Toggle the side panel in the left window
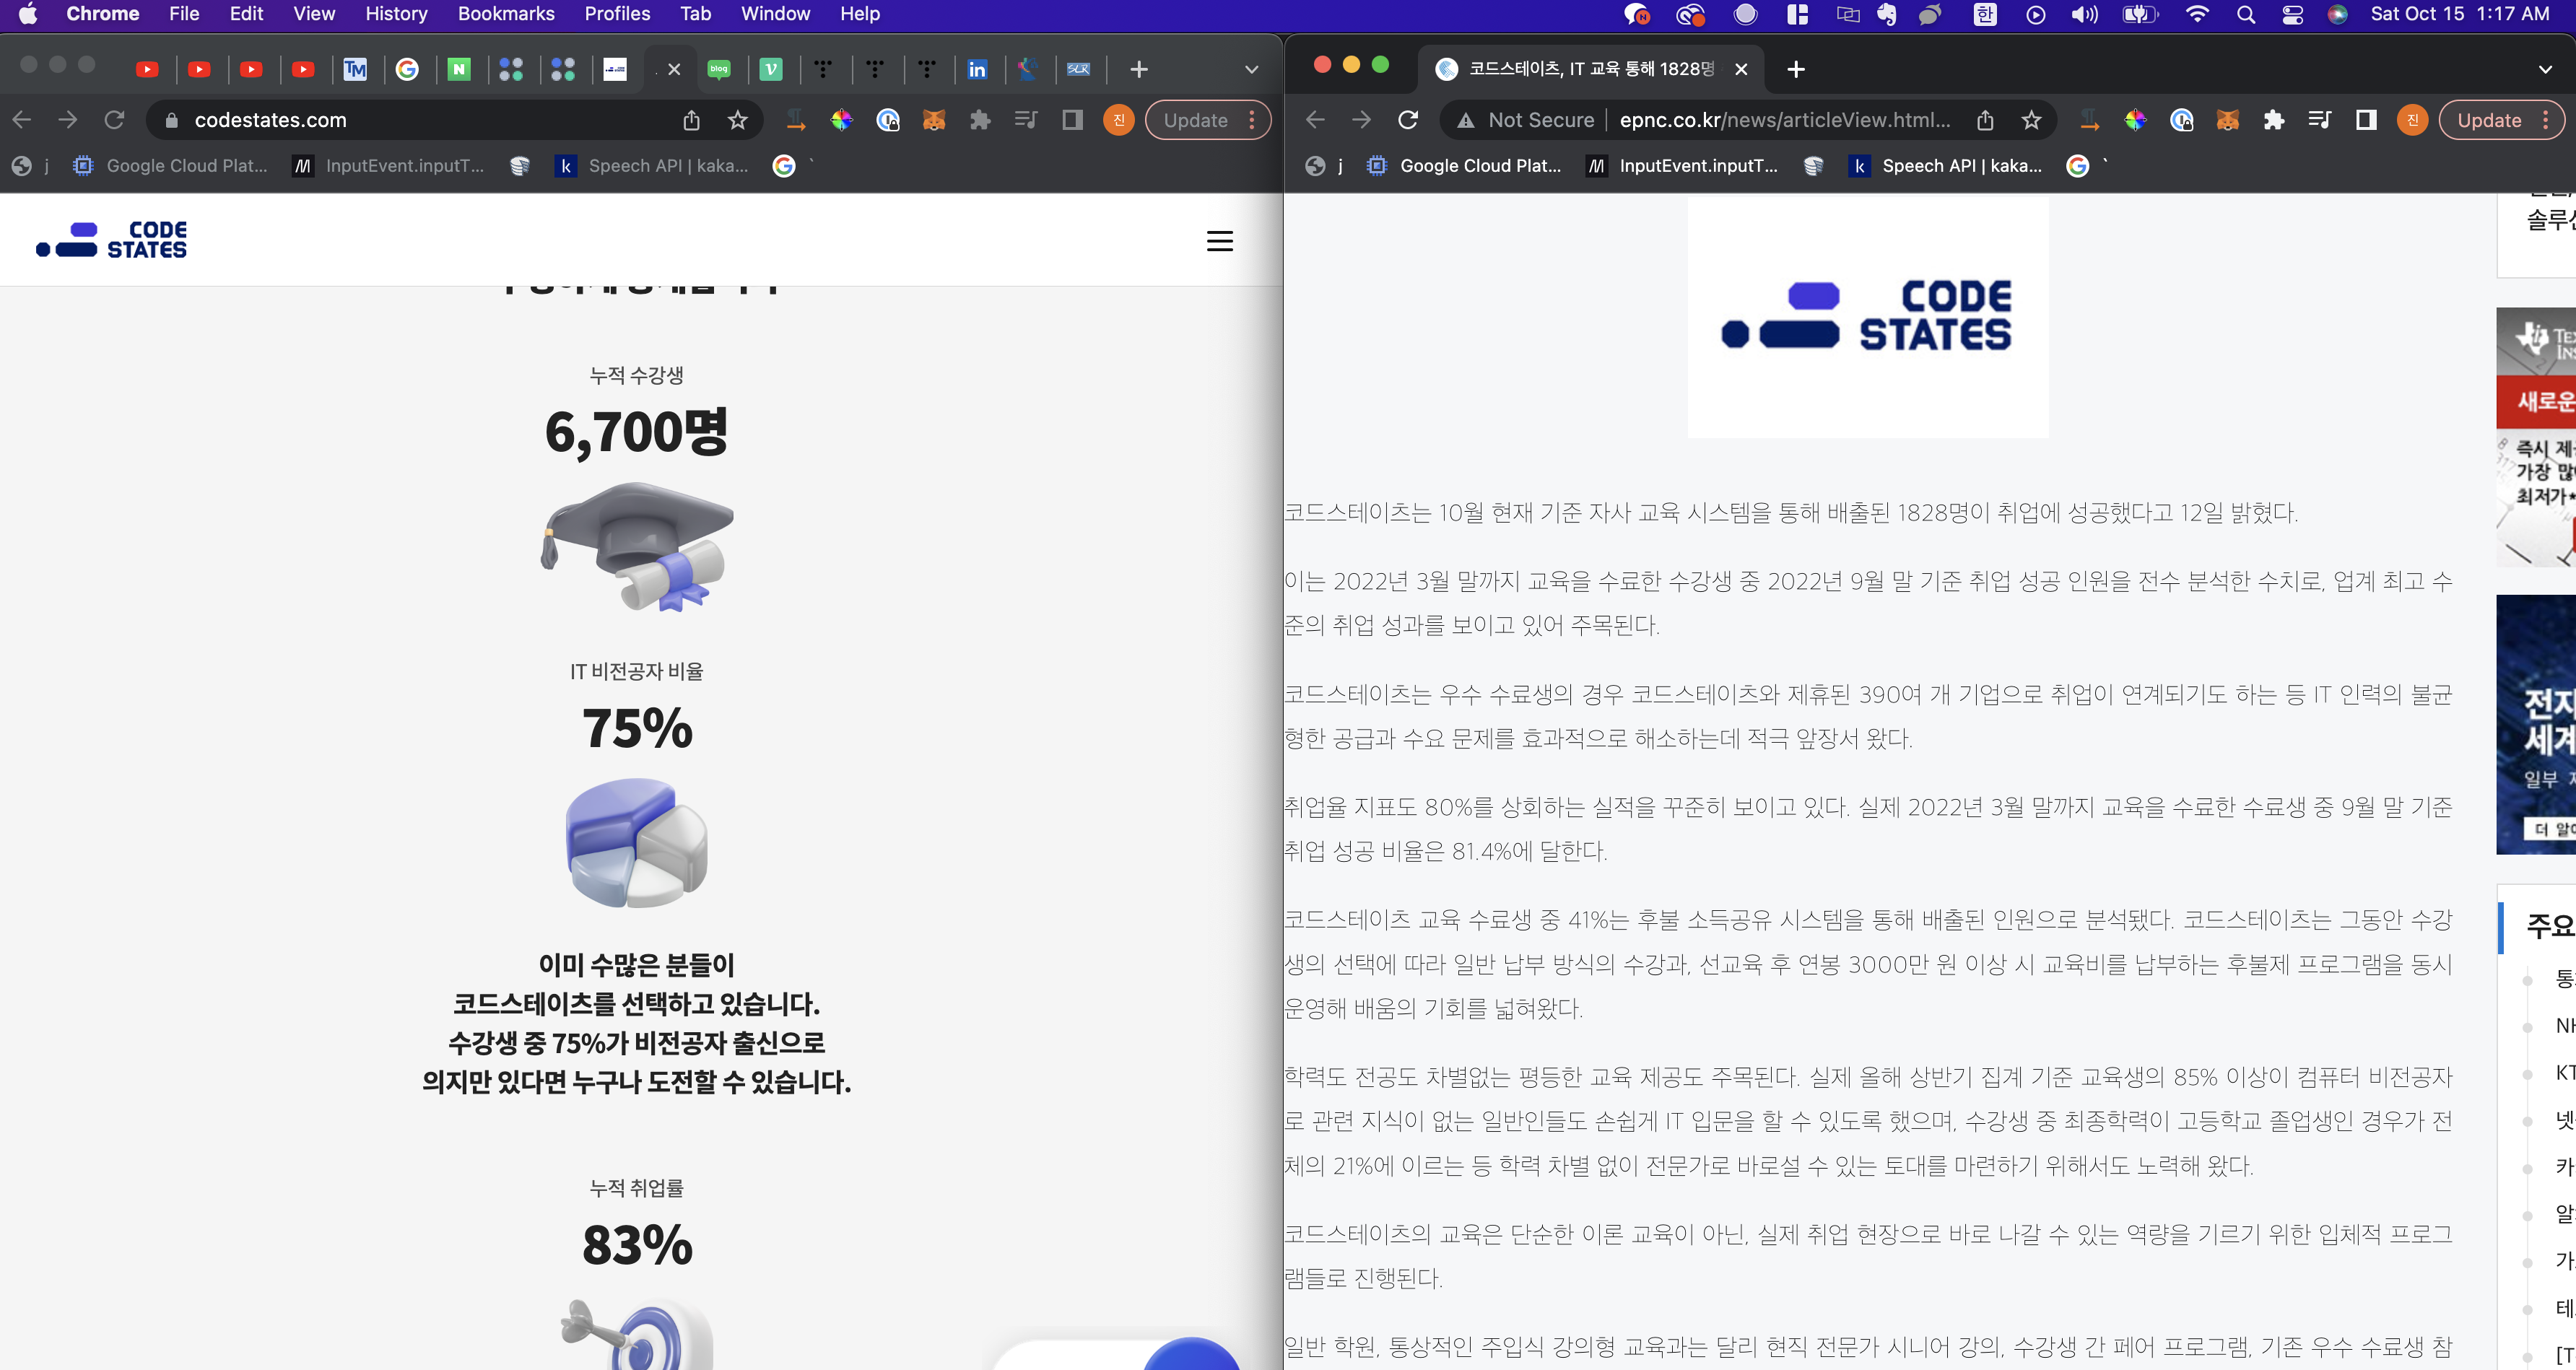The height and width of the screenshot is (1370, 2576). click(1072, 120)
